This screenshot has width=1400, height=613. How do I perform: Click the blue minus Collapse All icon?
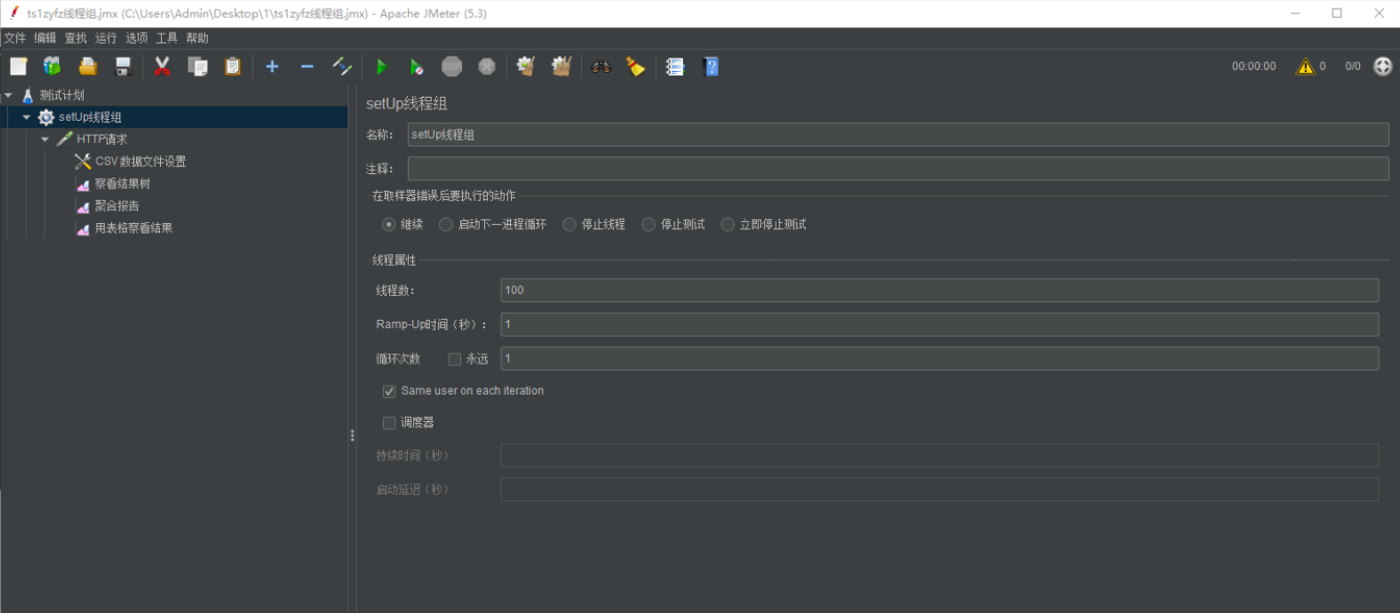(307, 67)
